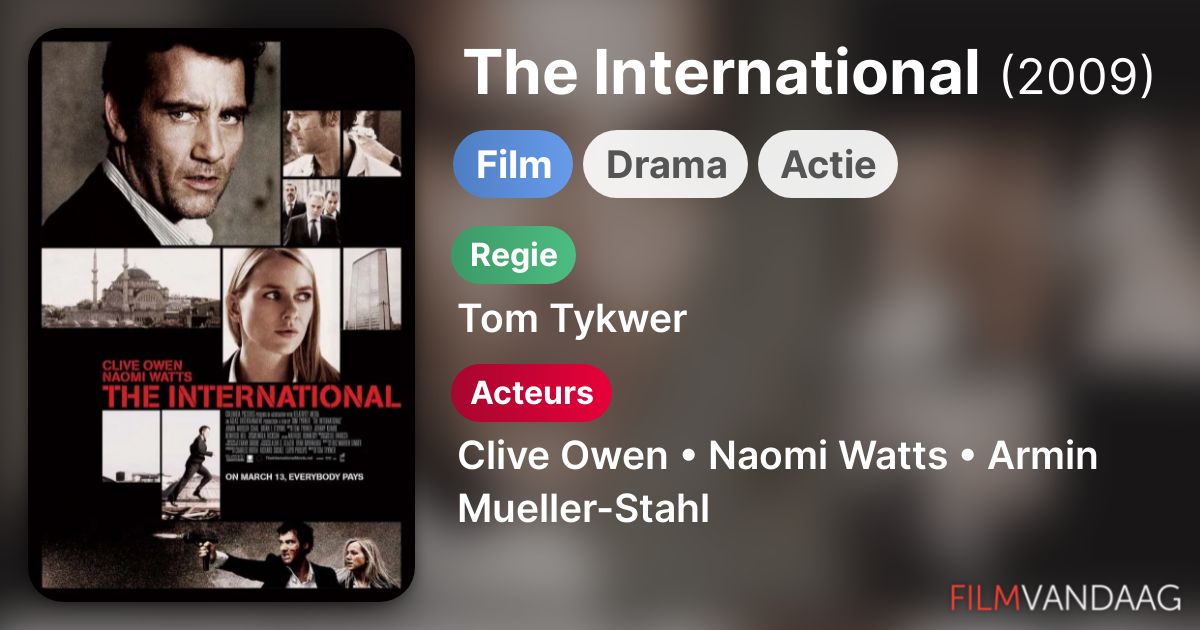1200x630 pixels.
Task: Click the movie title The International
Action: [x=722, y=72]
